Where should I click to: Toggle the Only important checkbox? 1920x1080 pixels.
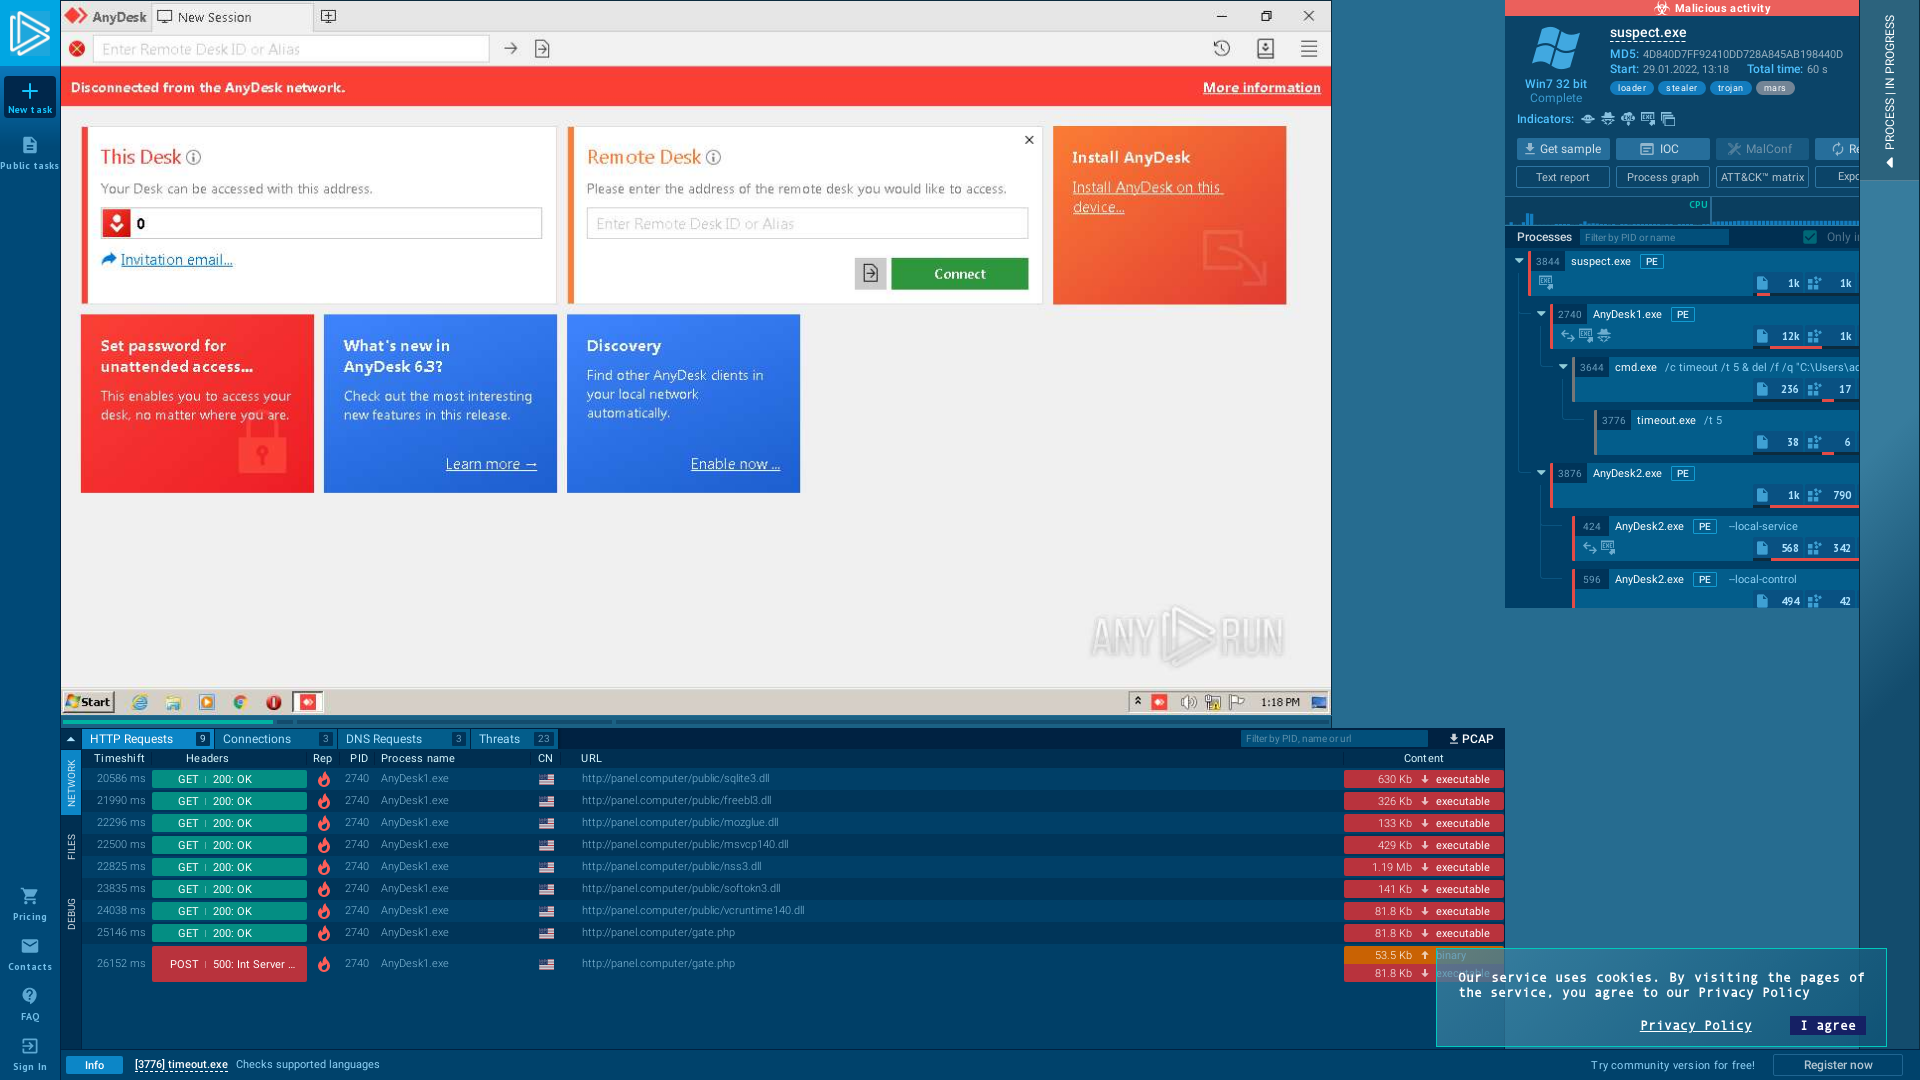tap(1810, 237)
